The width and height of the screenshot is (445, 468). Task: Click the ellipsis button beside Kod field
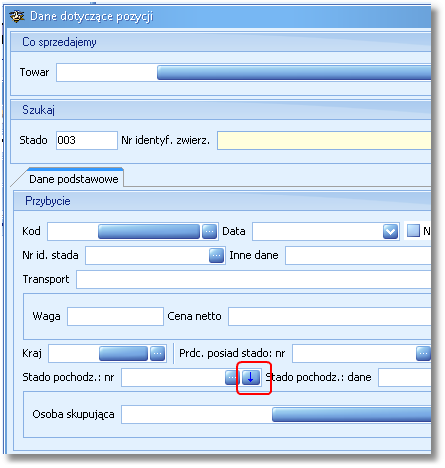coord(209,231)
